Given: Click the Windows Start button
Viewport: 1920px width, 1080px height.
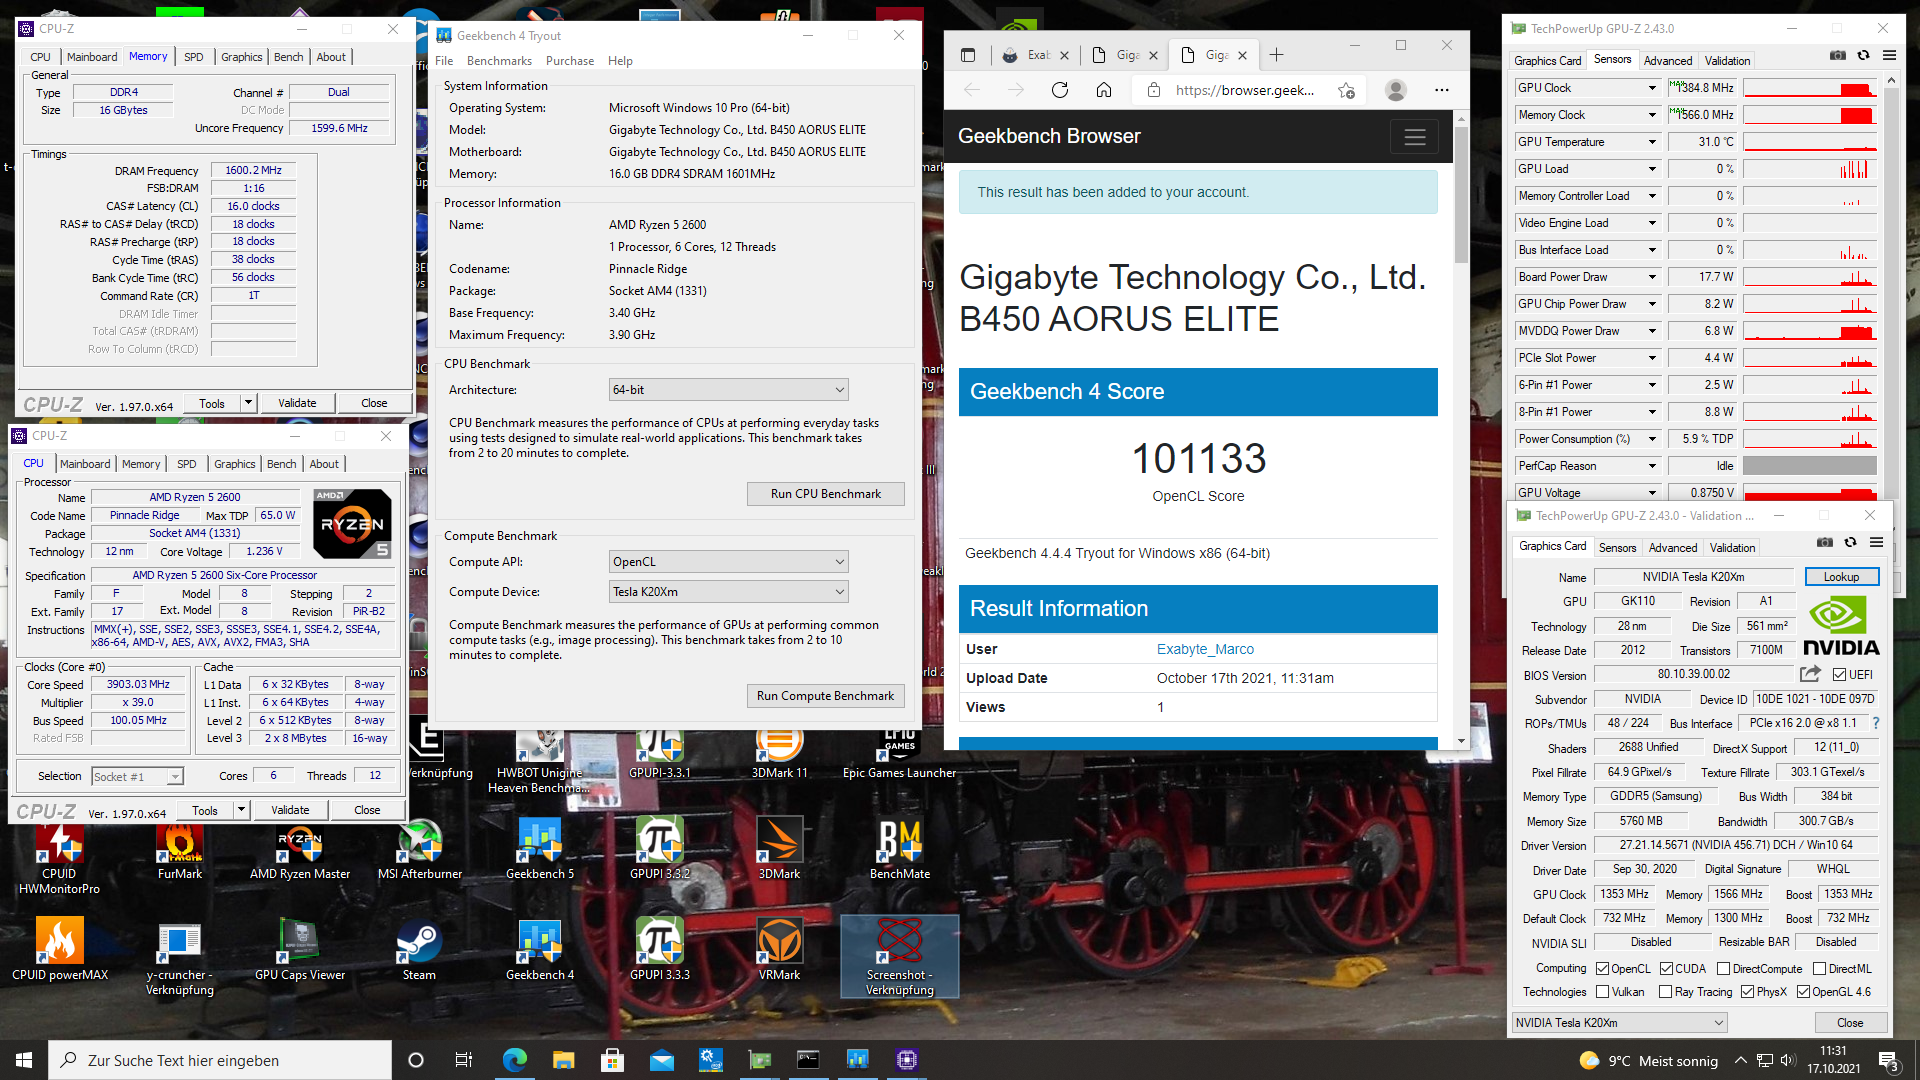Looking at the screenshot, I should [x=24, y=1060].
